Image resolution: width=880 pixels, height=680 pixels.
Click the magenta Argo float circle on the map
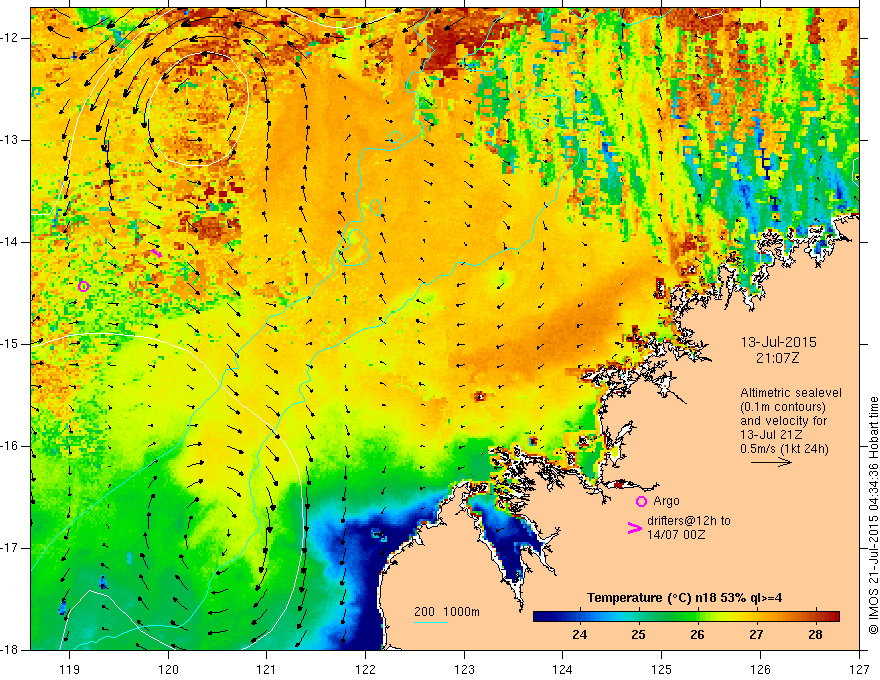[83, 287]
